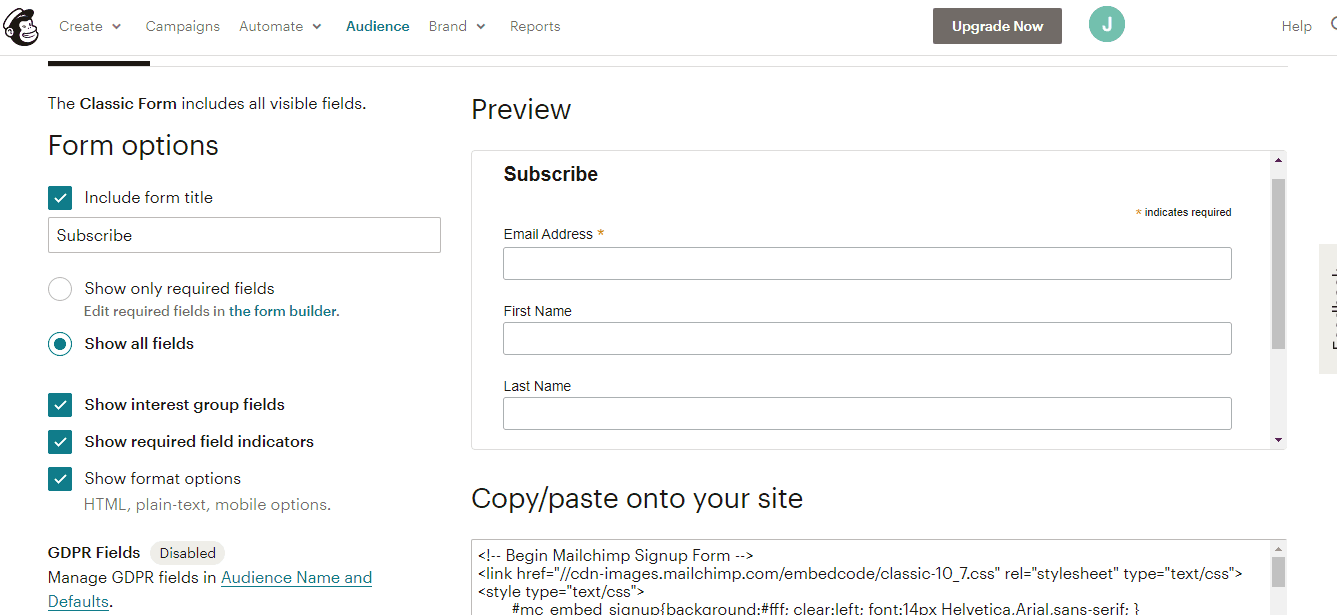Follow the Audience Name and Defaults link
Screen dimensions: 1337x615
pos(296,577)
